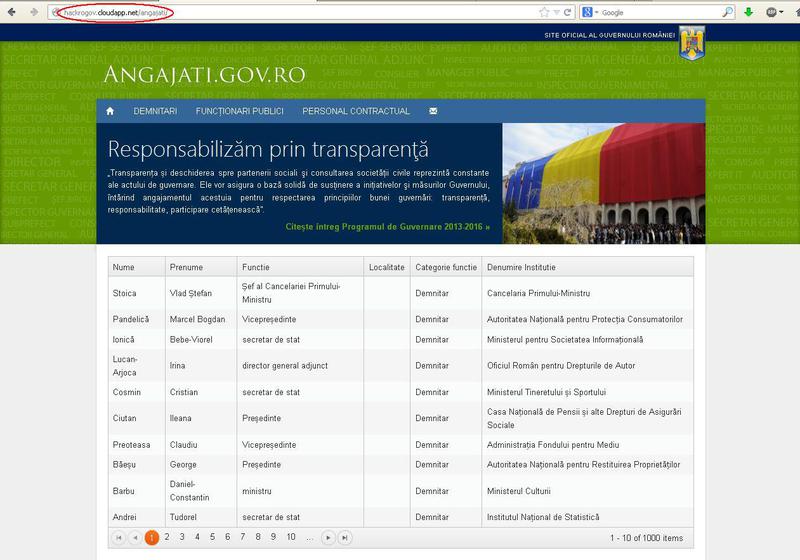Go to next page of results
Screen dimensions: 800x560
tap(328, 538)
